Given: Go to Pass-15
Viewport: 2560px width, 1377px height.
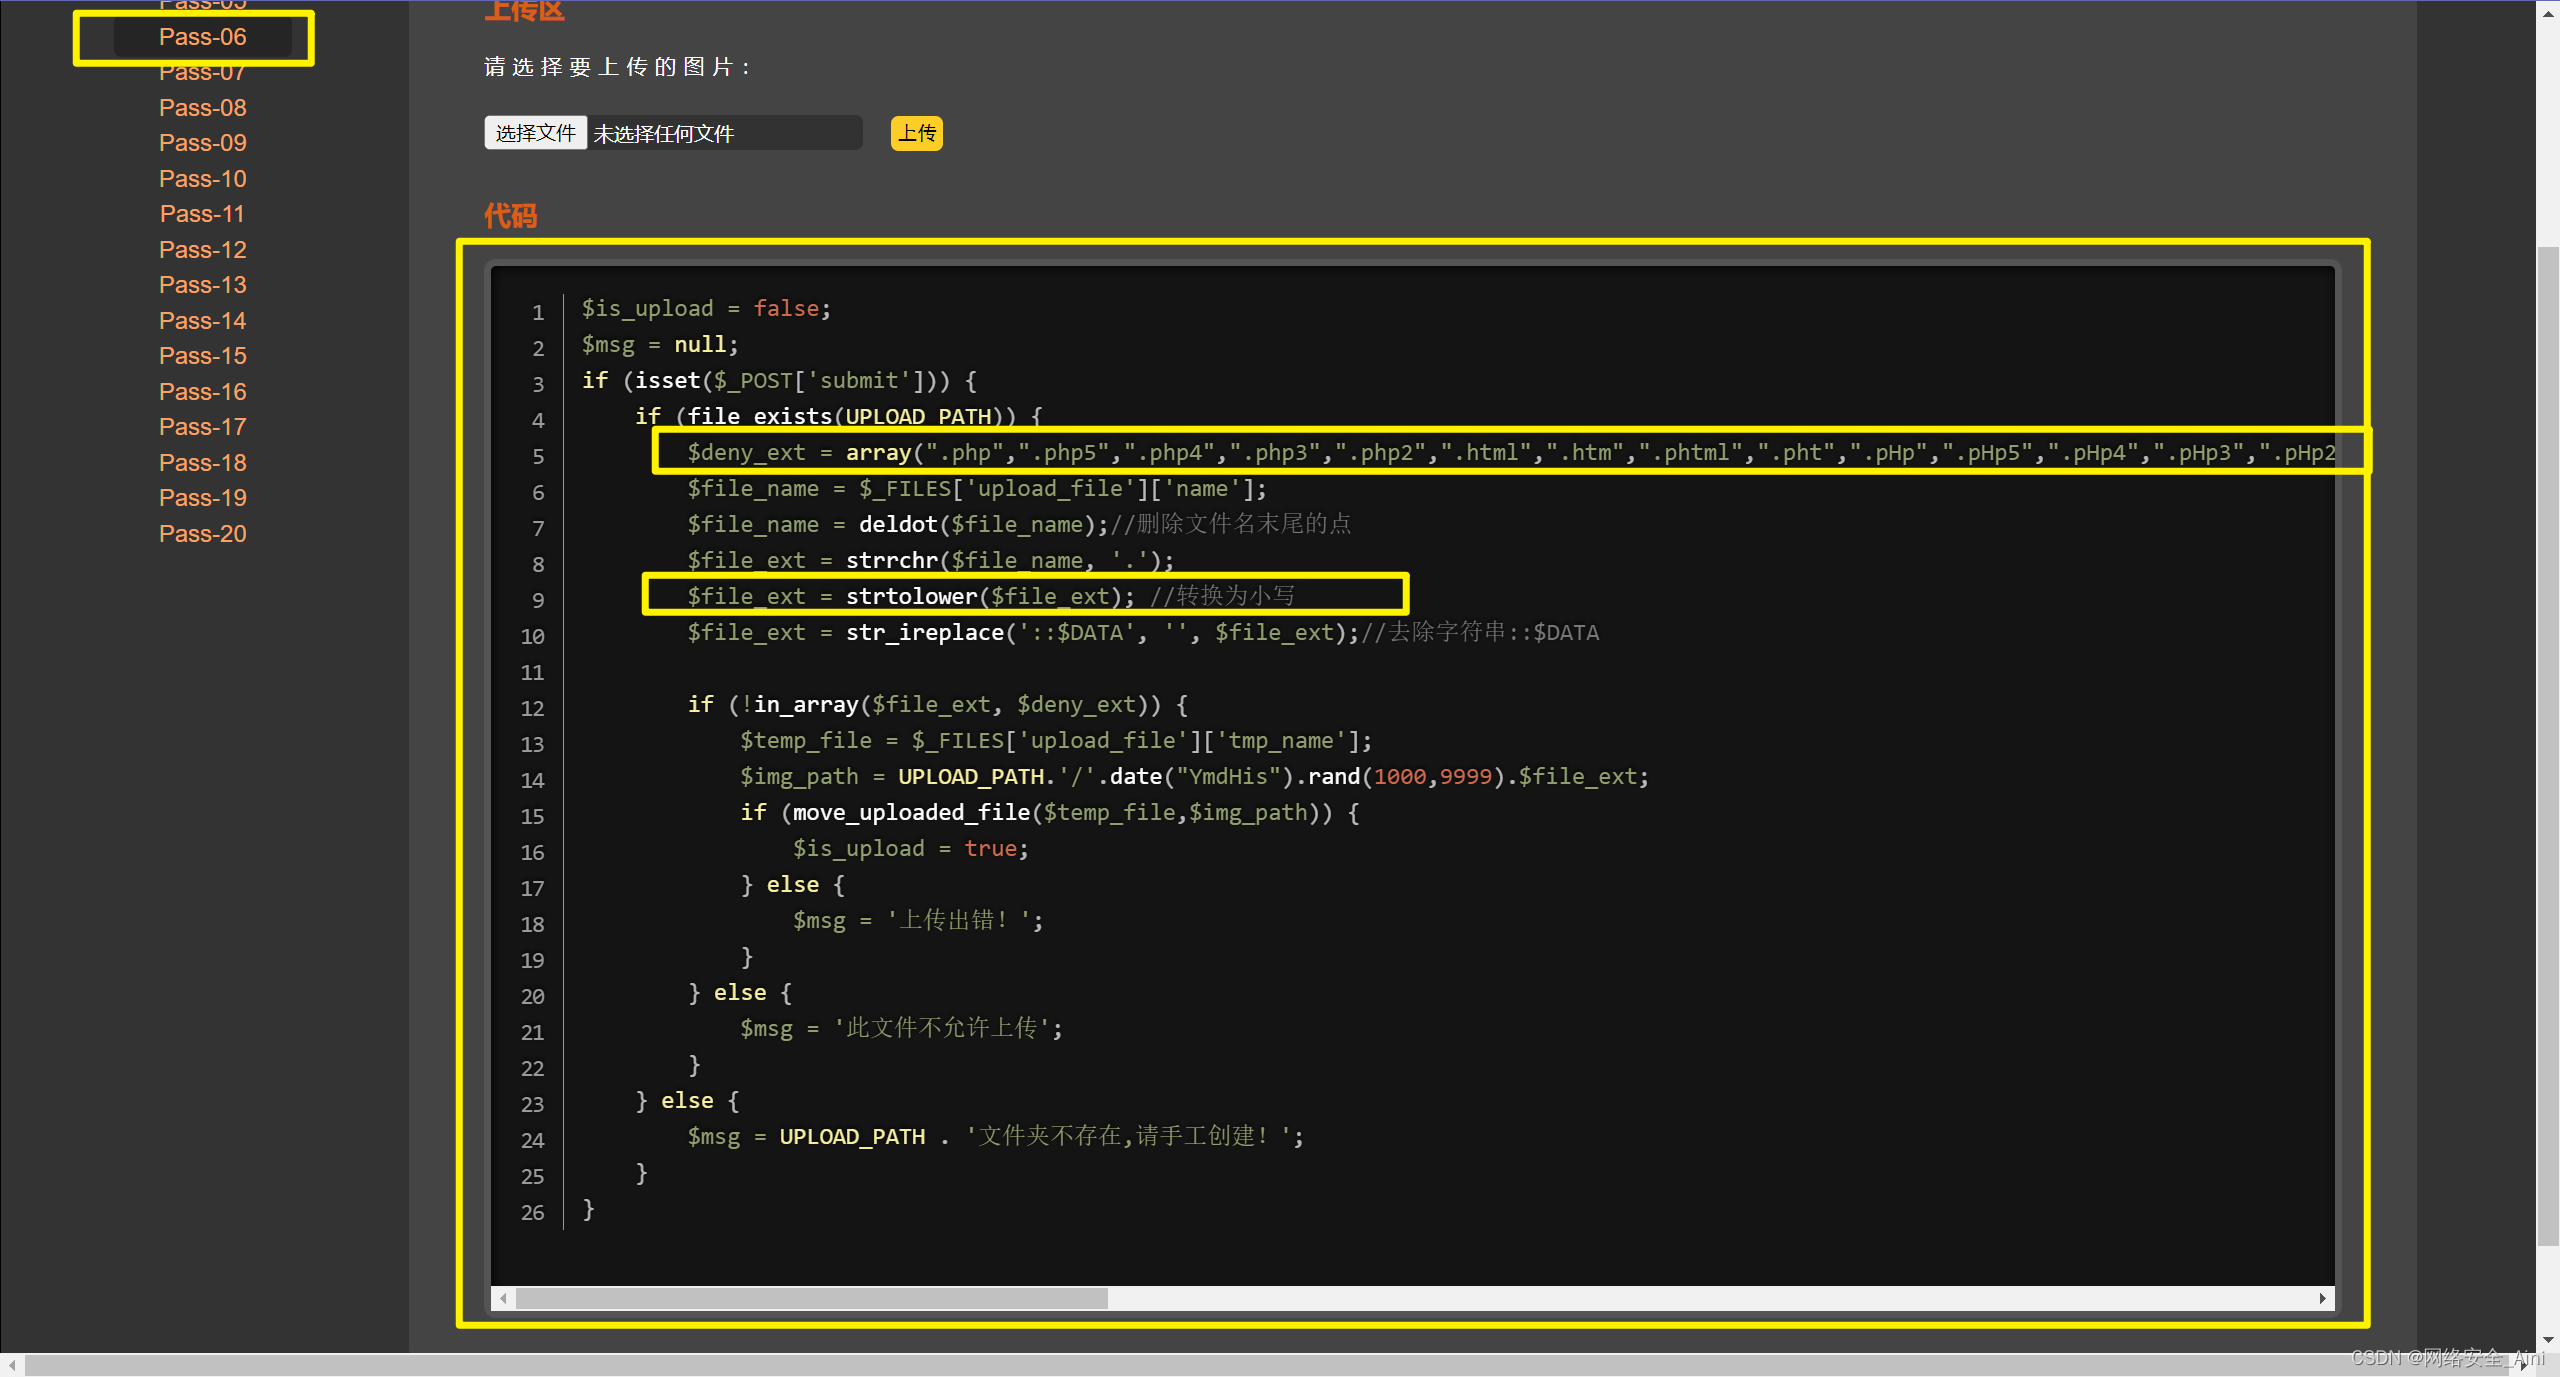Looking at the screenshot, I should click(202, 356).
